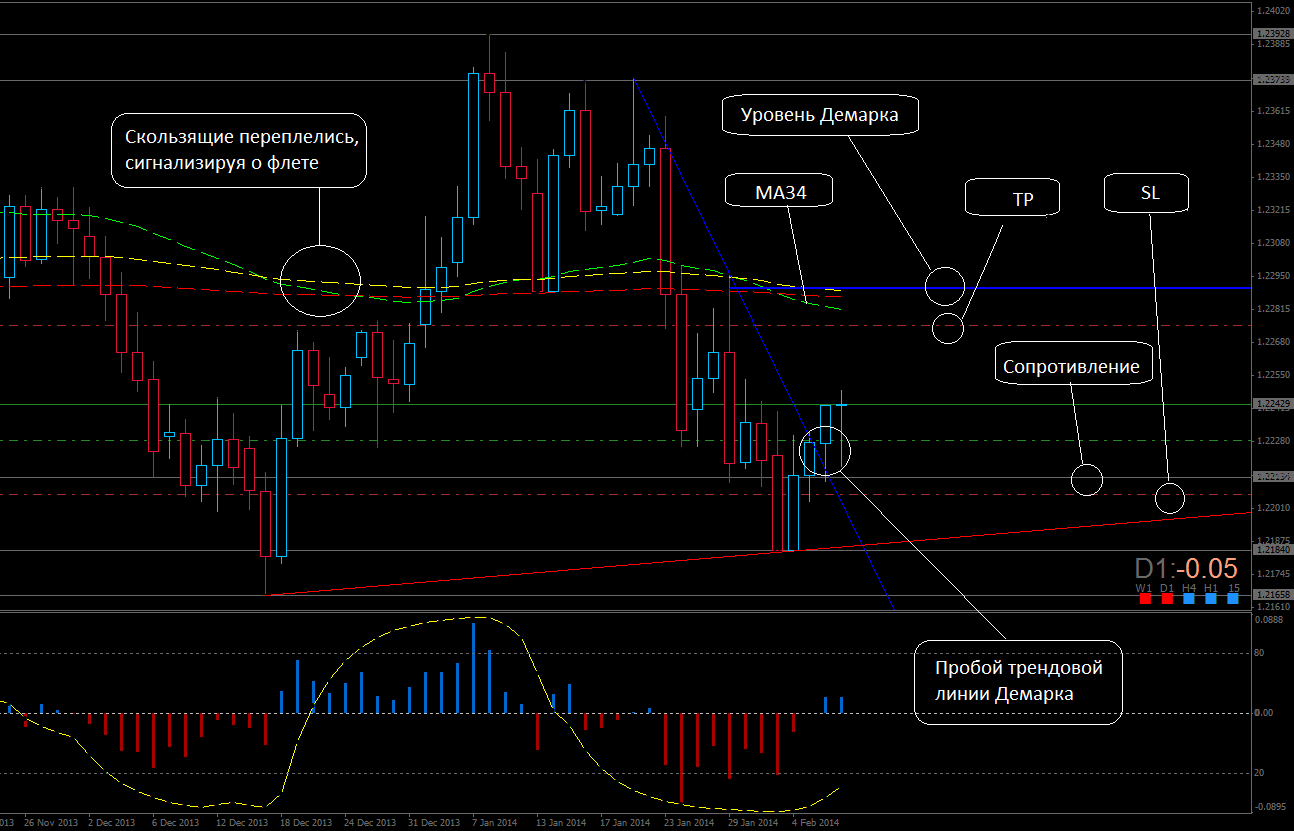Image resolution: width=1294 pixels, height=831 pixels.
Task: Click the 1.23615 price scale value
Action: [1273, 110]
